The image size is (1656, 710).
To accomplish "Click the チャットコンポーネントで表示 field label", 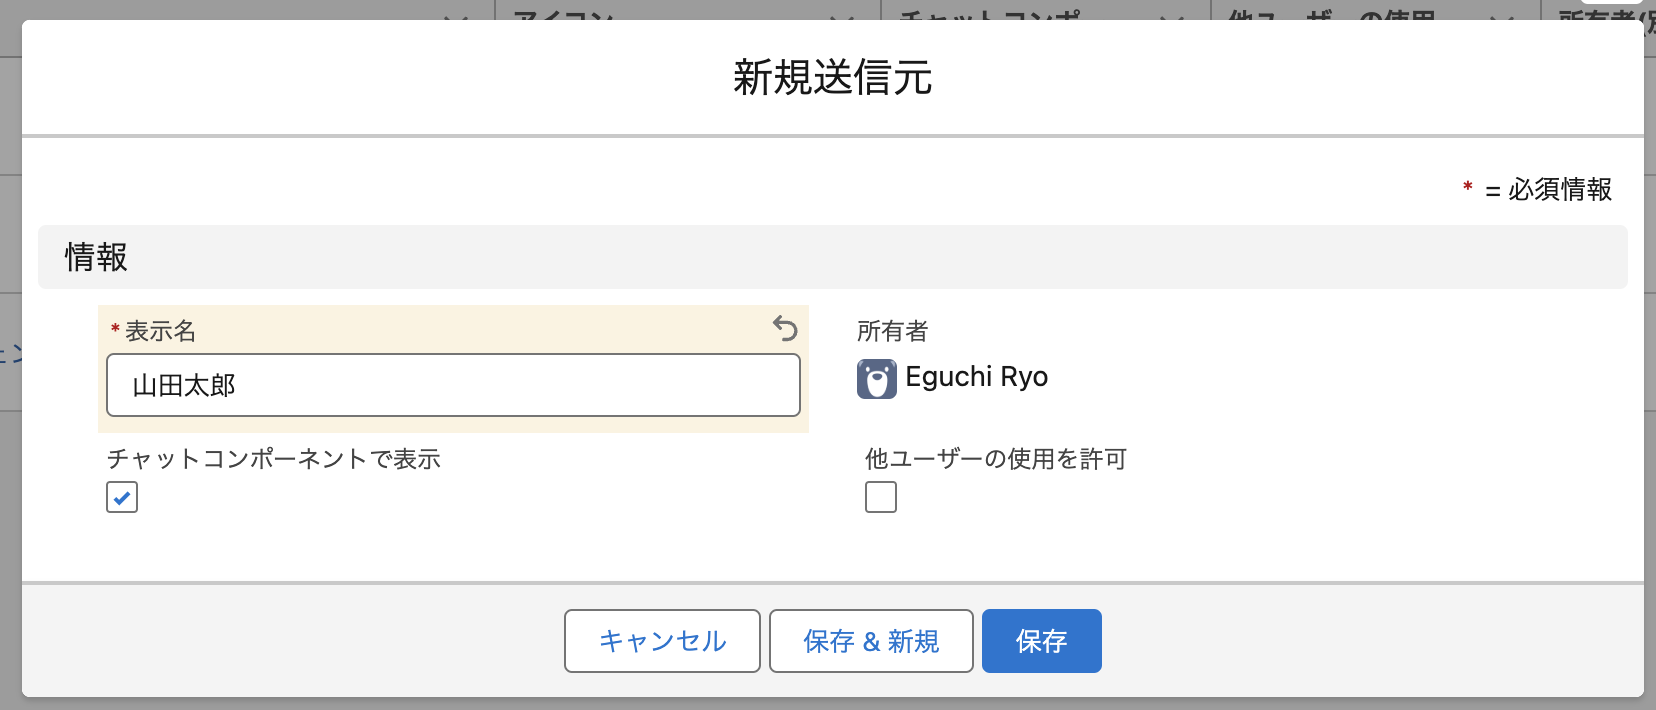I will pyautogui.click(x=273, y=459).
